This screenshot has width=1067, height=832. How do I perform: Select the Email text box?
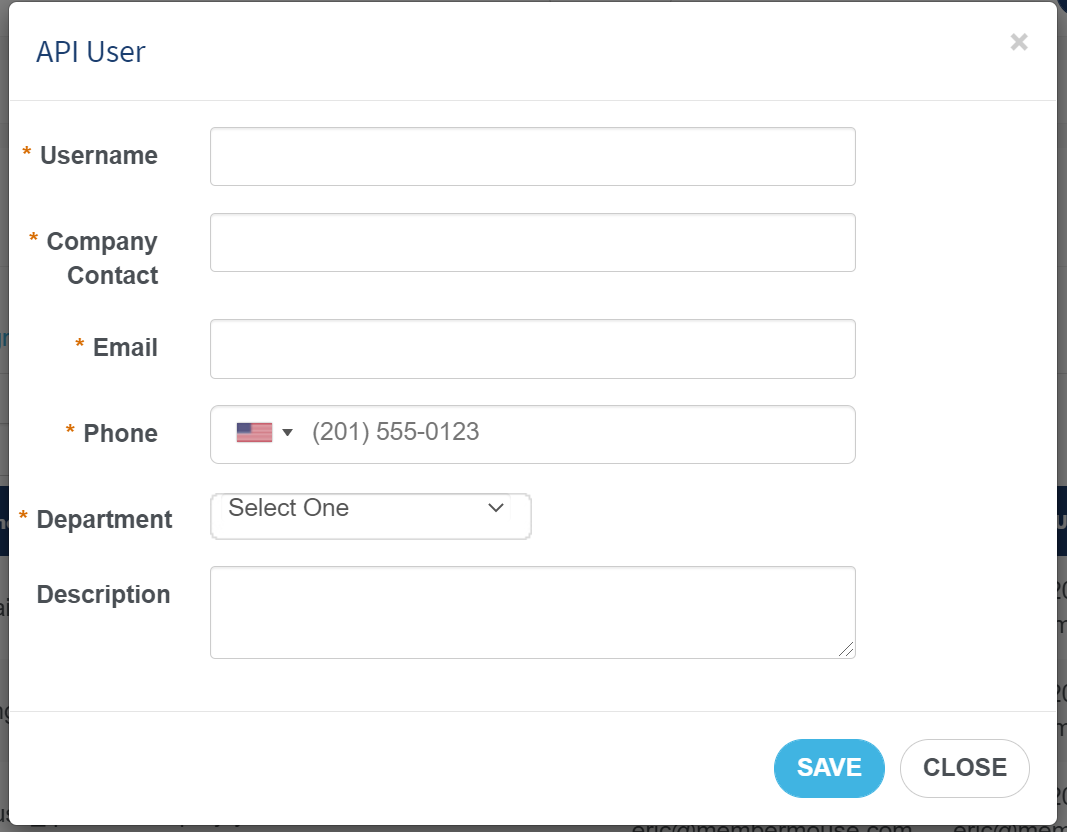click(x=533, y=349)
